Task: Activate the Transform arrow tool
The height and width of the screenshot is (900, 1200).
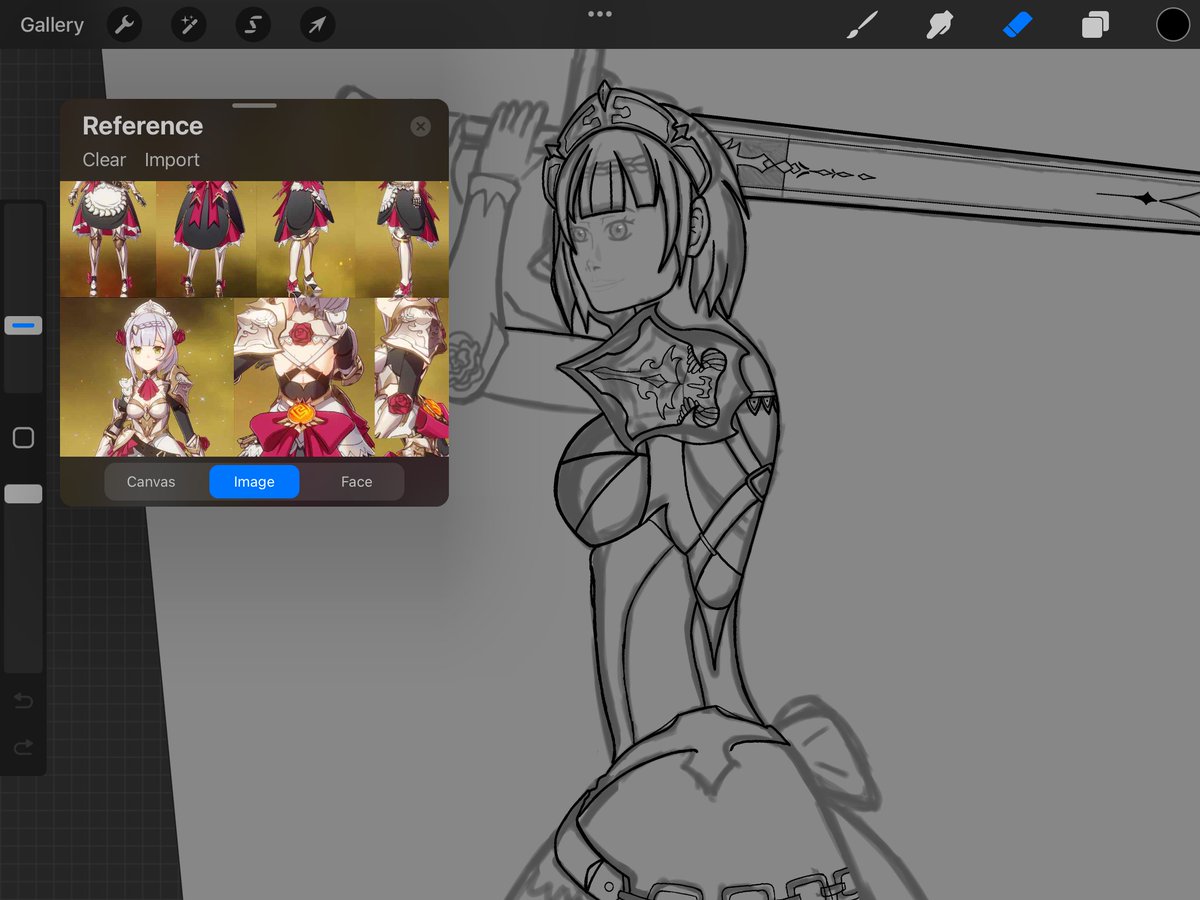Action: point(317,25)
